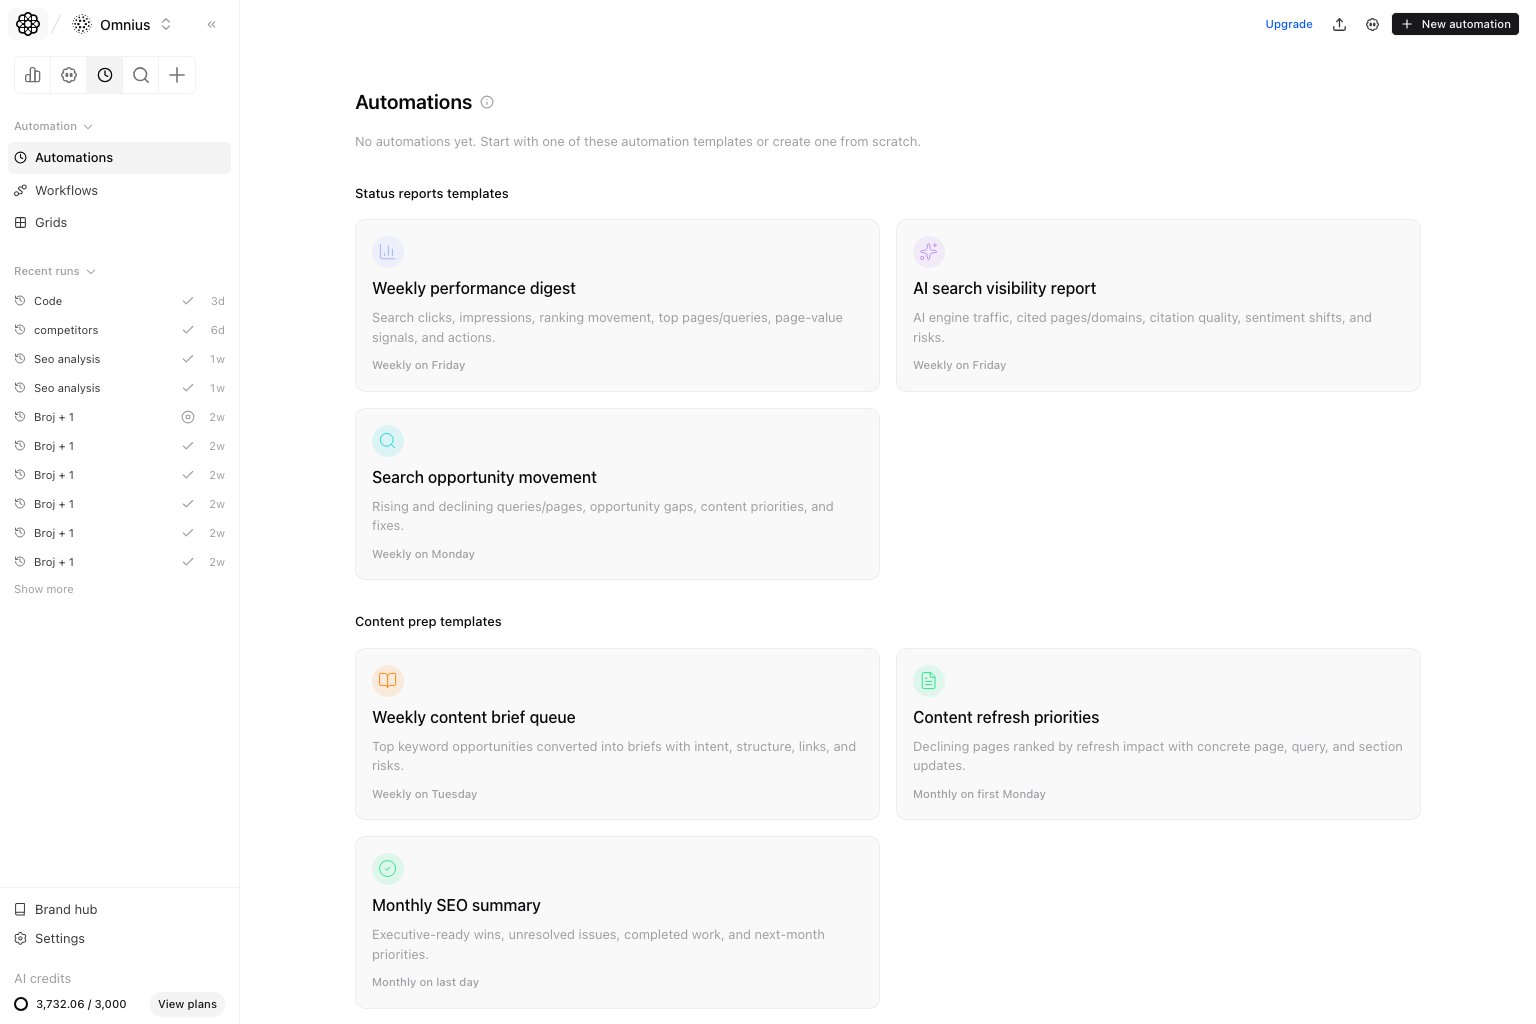Click the agent face icon in top bar
This screenshot has height=1024, width=1536.
coord(1372,24)
